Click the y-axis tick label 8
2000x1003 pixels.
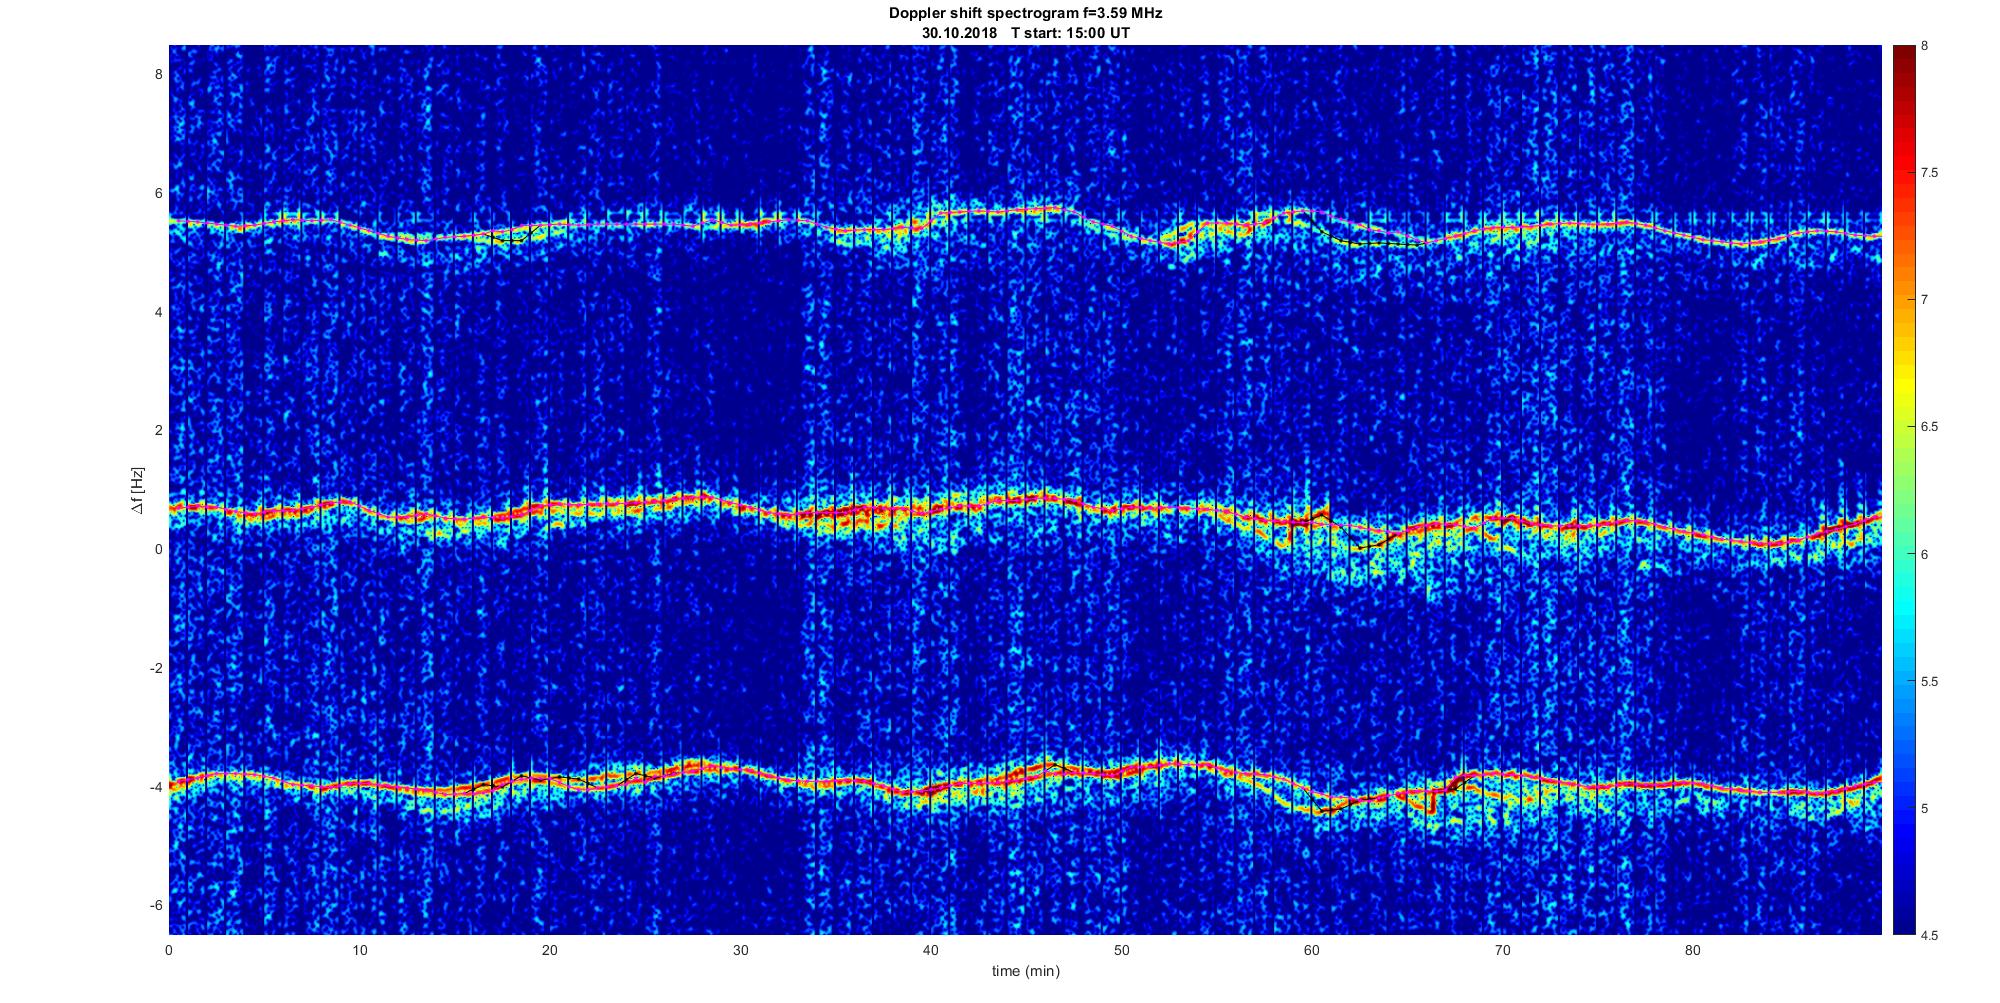pyautogui.click(x=158, y=74)
